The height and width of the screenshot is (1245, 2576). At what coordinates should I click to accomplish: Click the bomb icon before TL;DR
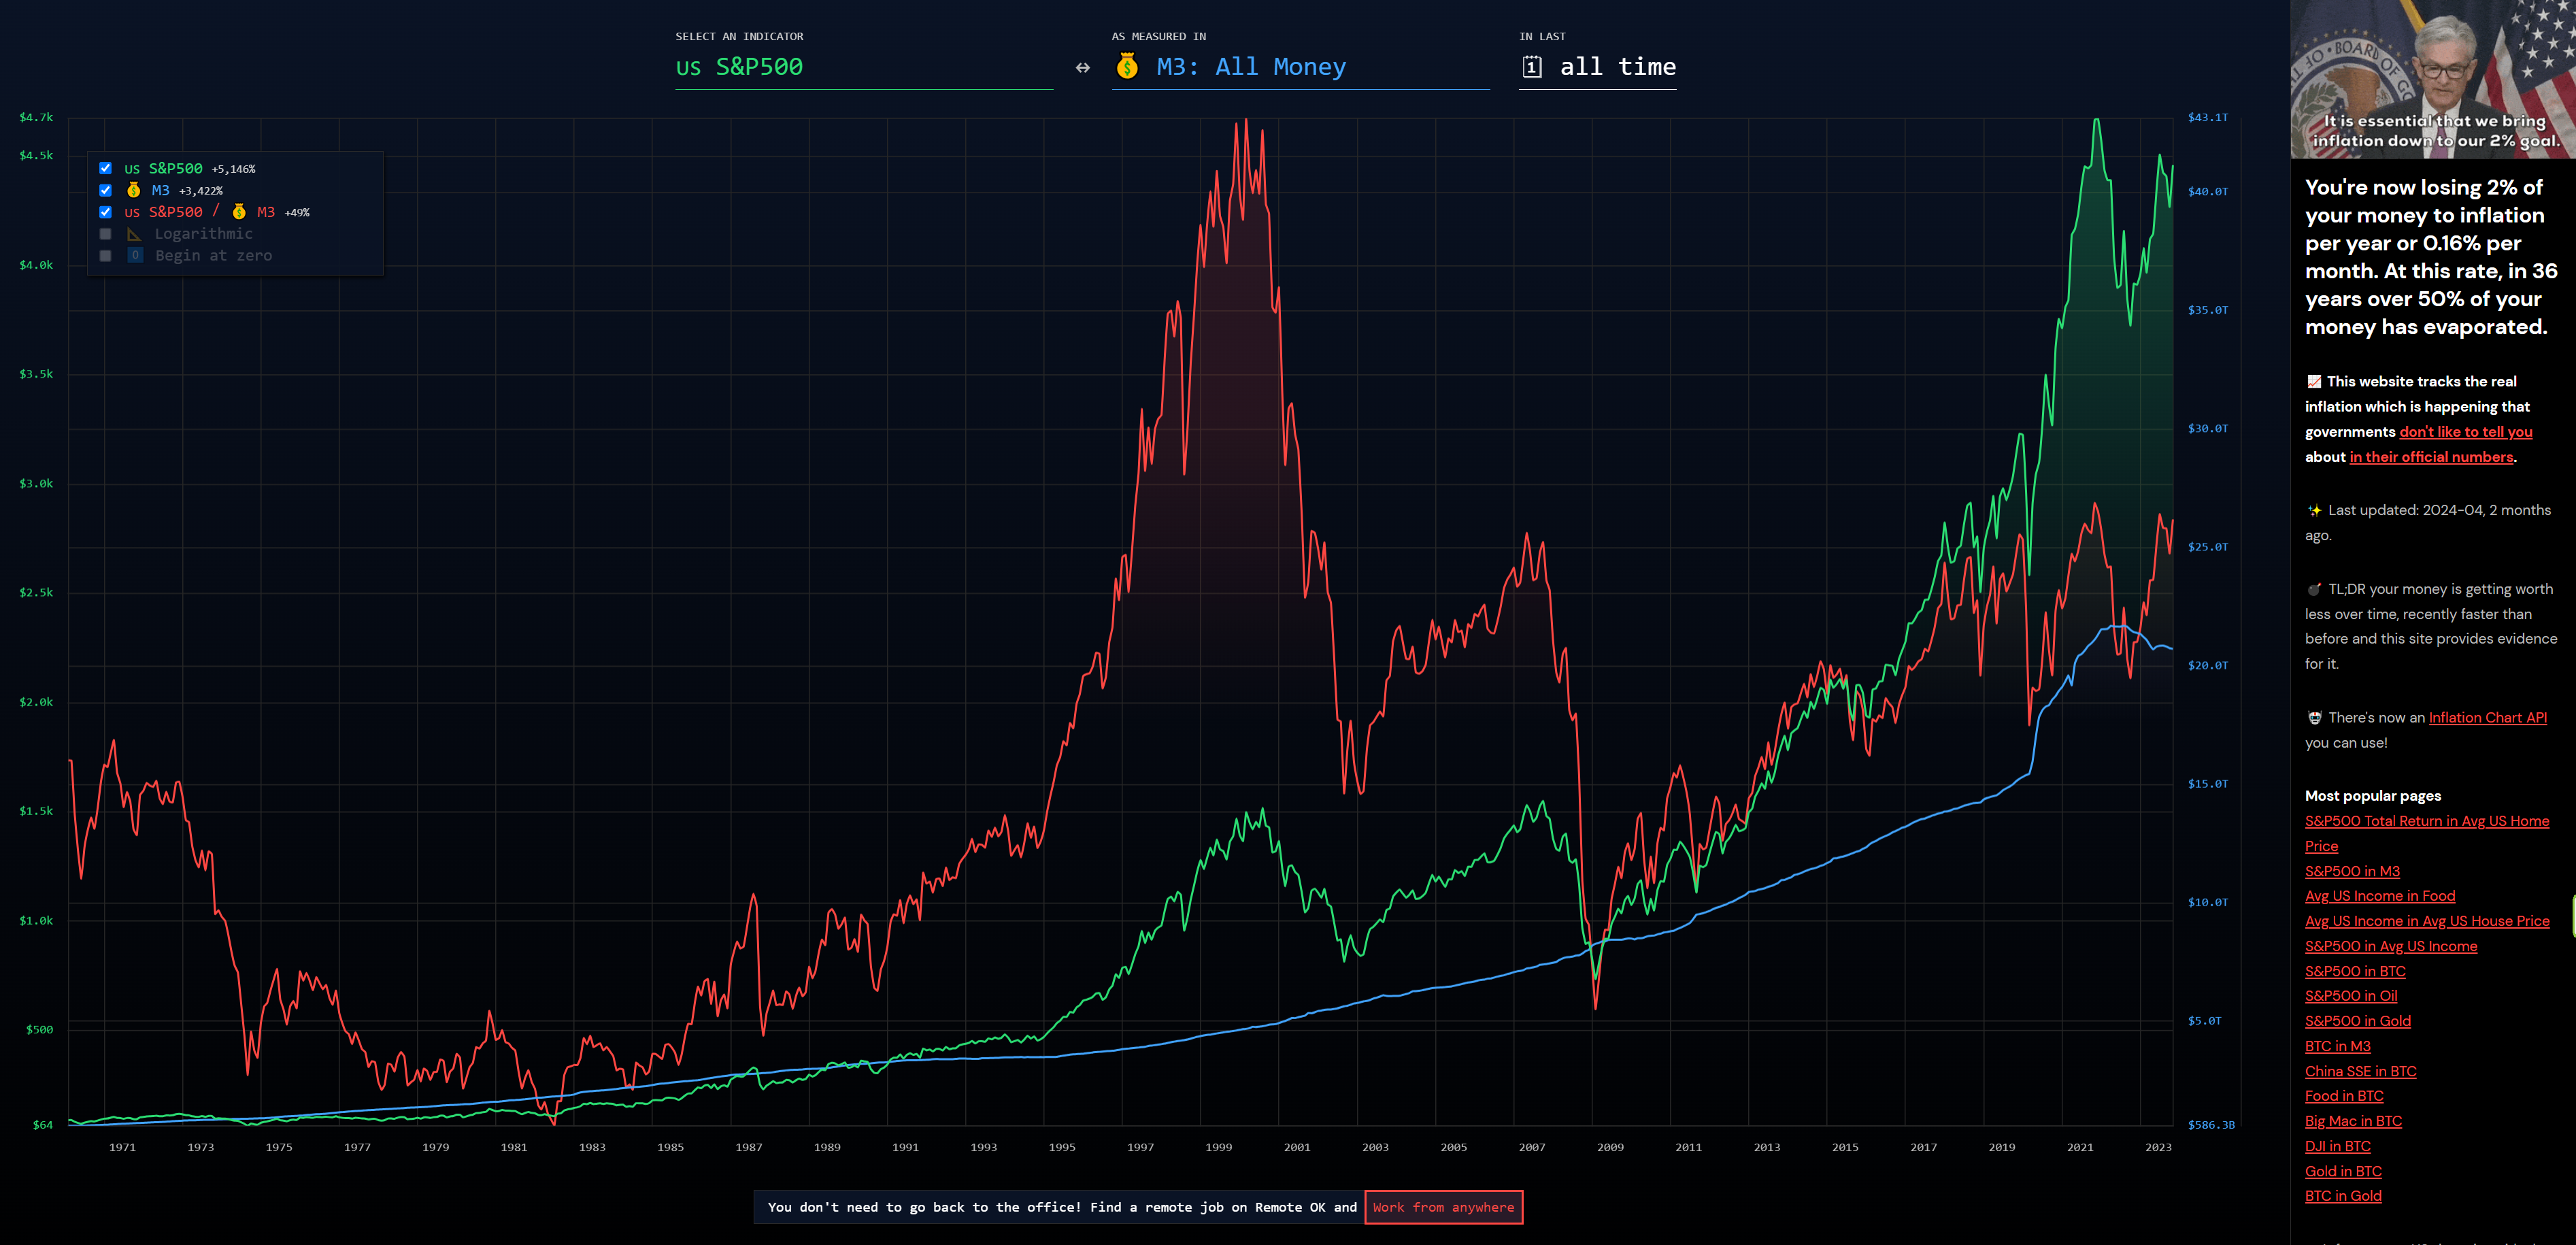pos(2314,589)
